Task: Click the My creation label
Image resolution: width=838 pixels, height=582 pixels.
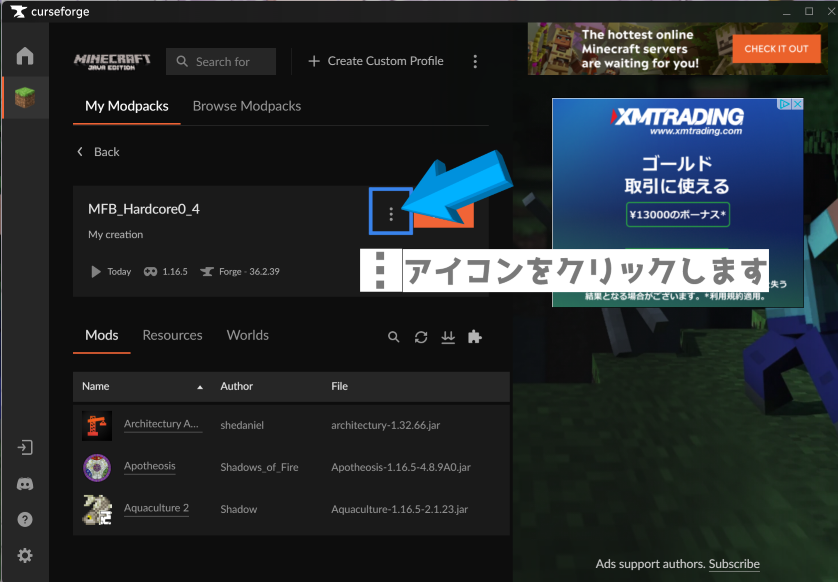Action: pos(115,235)
